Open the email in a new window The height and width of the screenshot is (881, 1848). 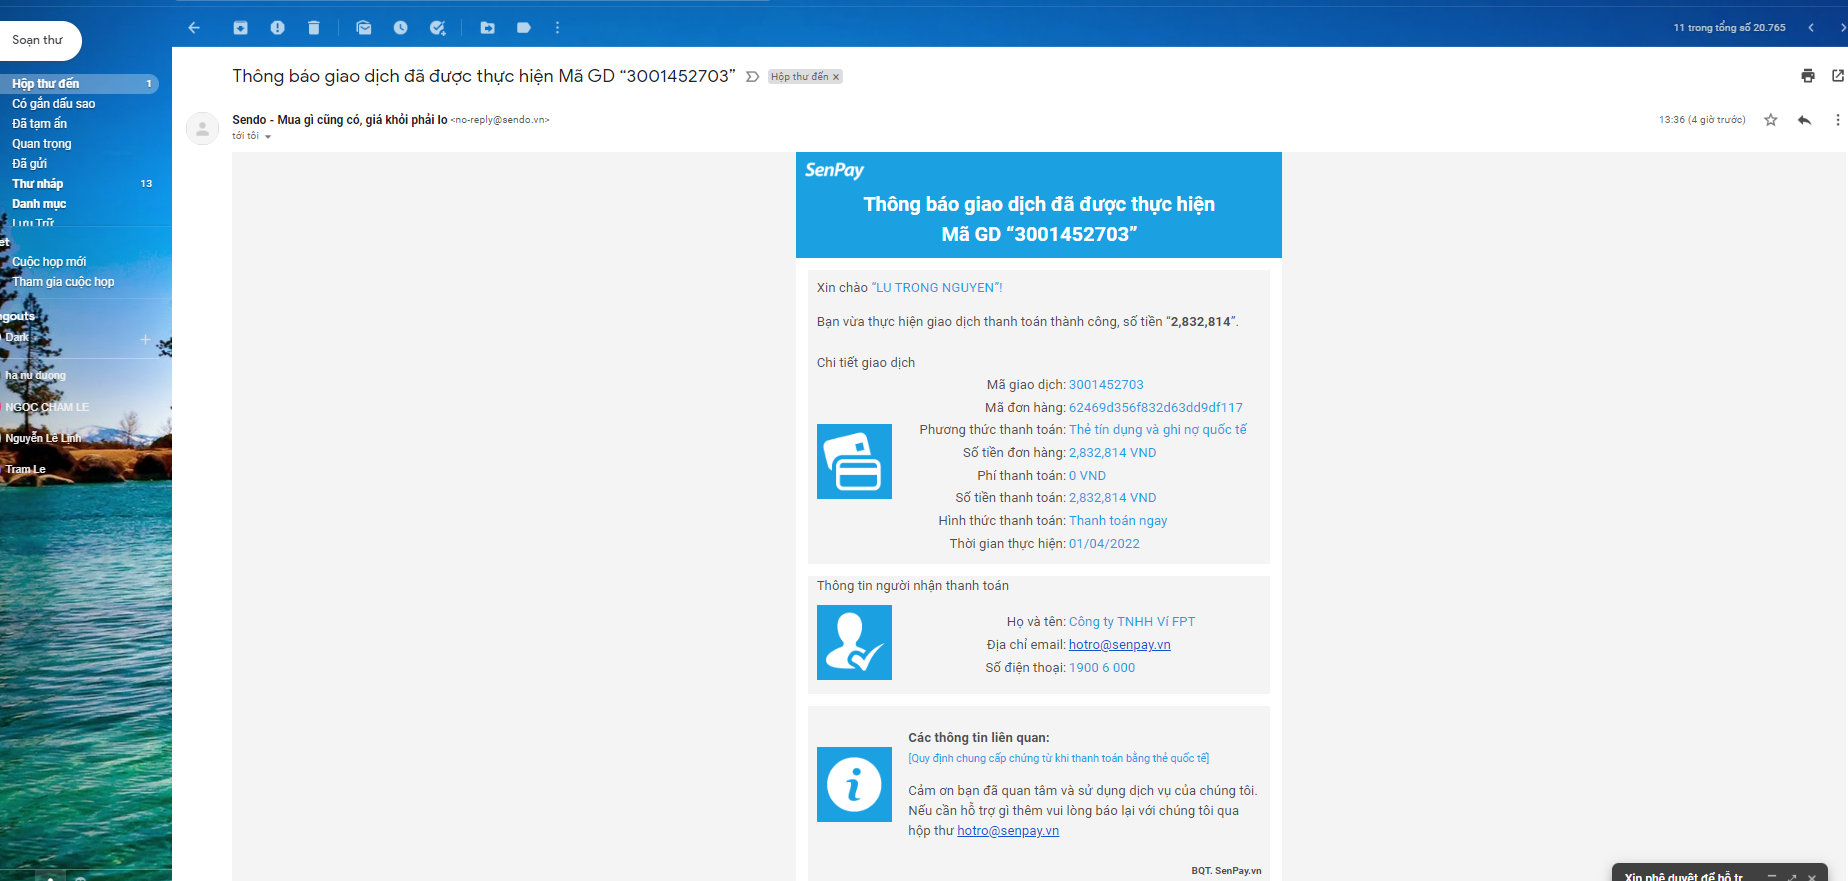tap(1838, 76)
